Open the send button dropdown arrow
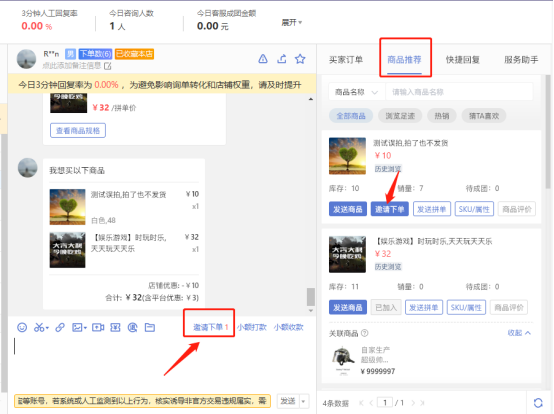Viewport: 554px width, 414px height. [x=303, y=401]
